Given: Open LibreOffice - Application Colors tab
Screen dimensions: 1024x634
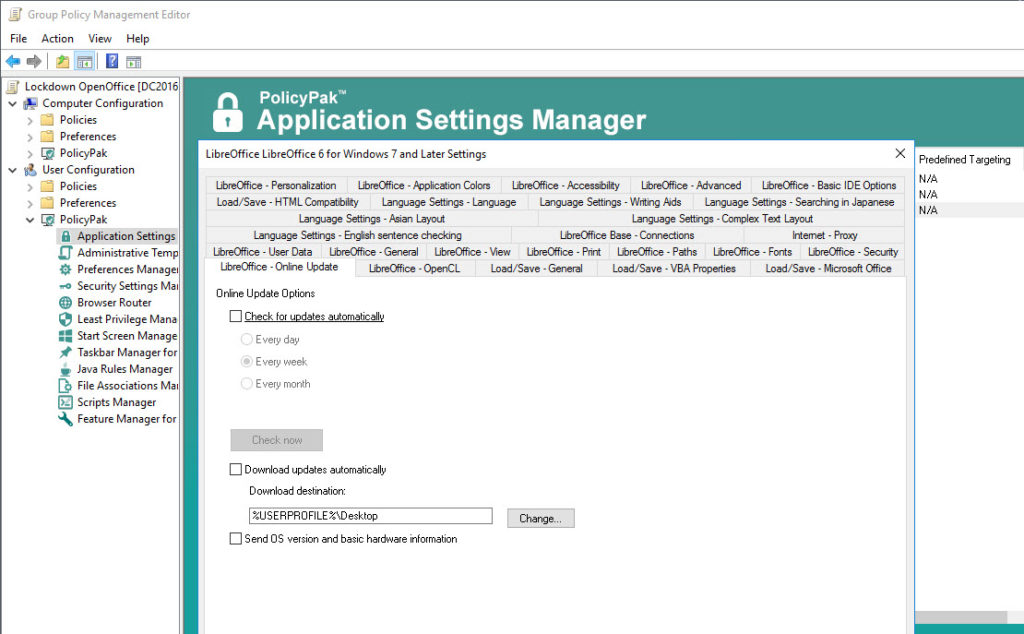Looking at the screenshot, I should 424,185.
